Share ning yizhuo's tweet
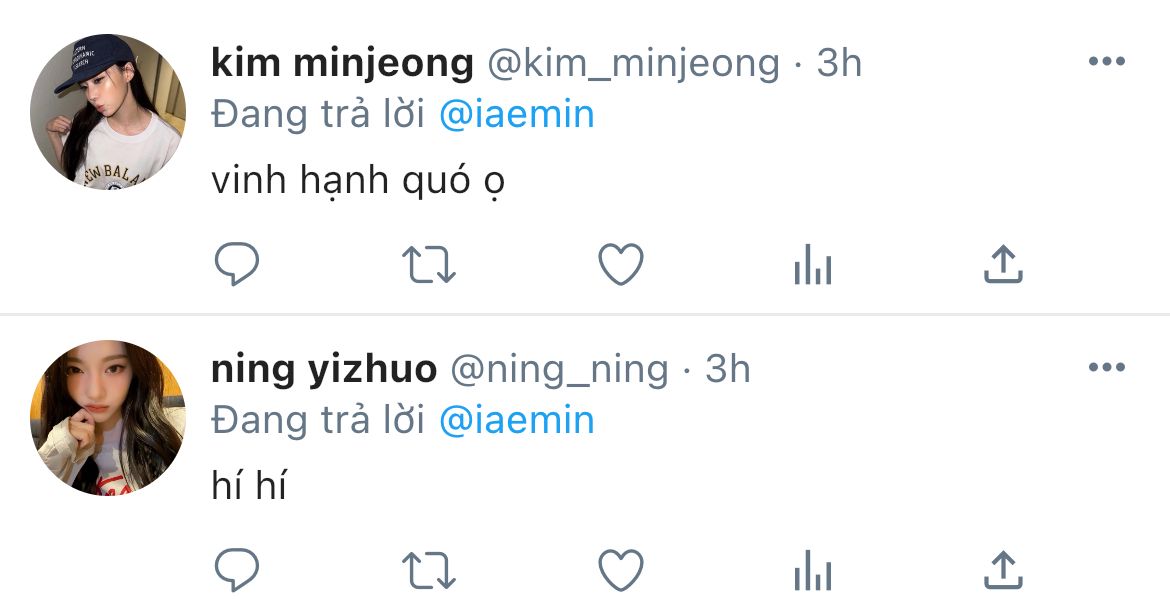1170x613 pixels. coord(1003,570)
